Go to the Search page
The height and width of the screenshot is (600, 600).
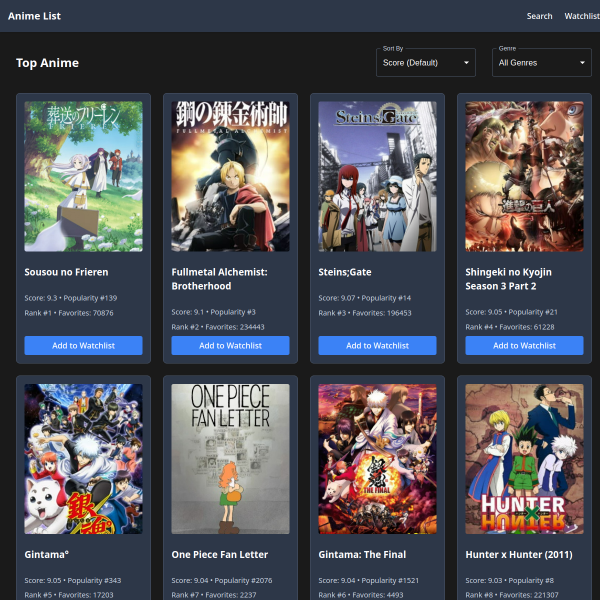tap(539, 16)
